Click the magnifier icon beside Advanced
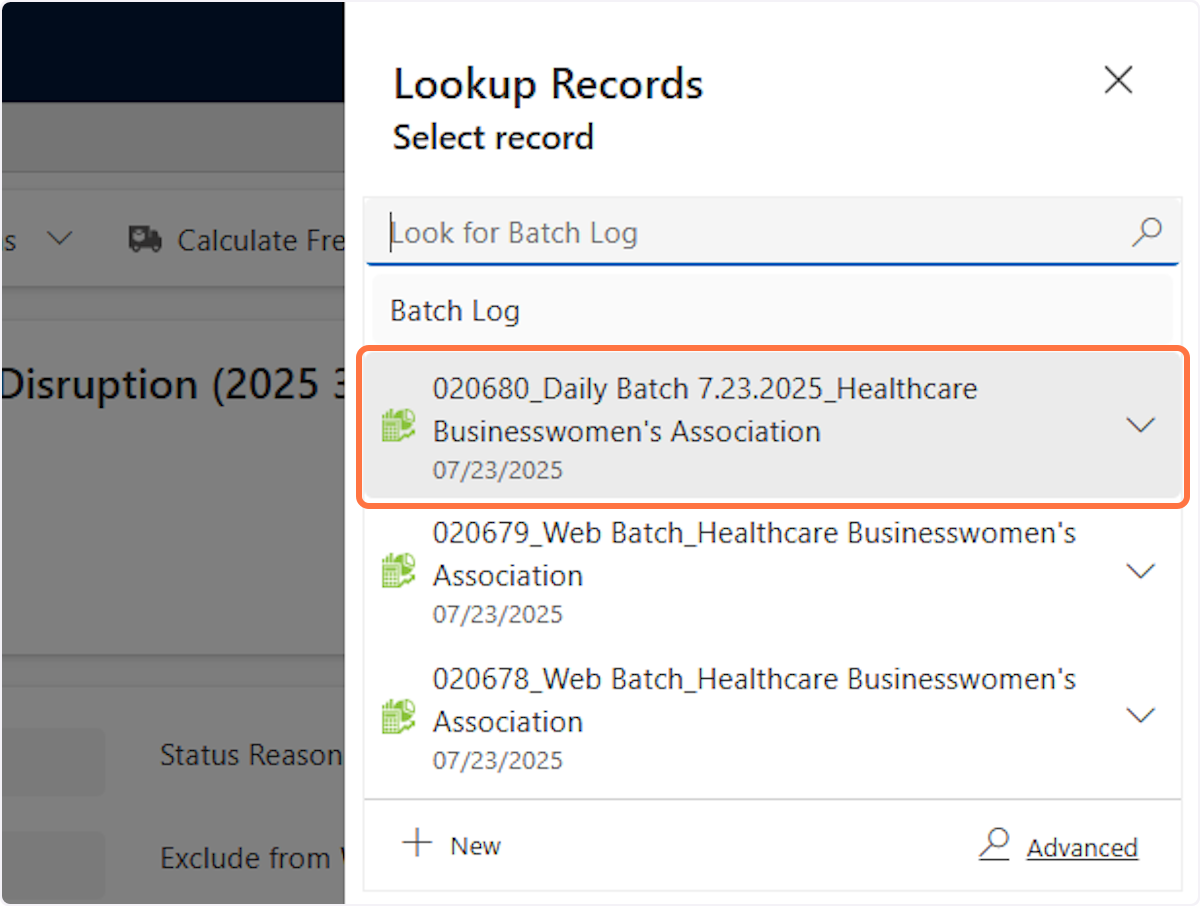The image size is (1200, 906). pos(994,845)
